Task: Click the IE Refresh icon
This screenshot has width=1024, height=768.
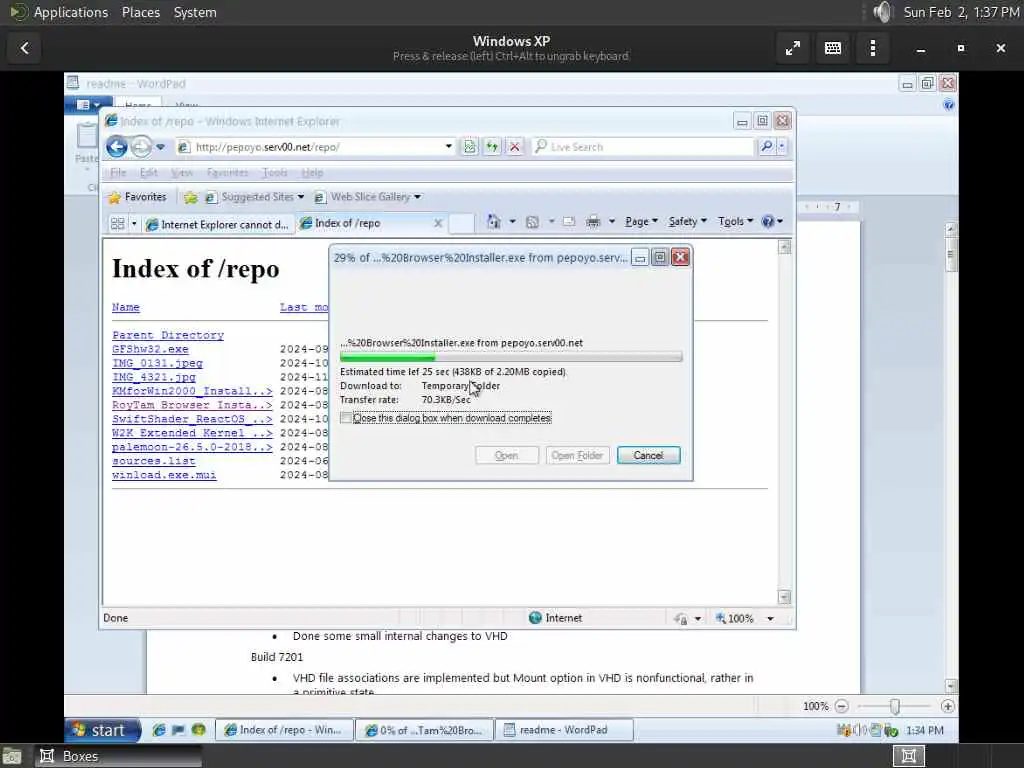Action: (x=492, y=147)
